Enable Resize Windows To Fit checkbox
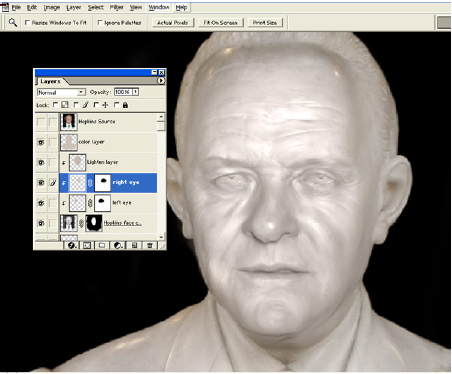Screen dimensions: 452x374 coord(28,23)
